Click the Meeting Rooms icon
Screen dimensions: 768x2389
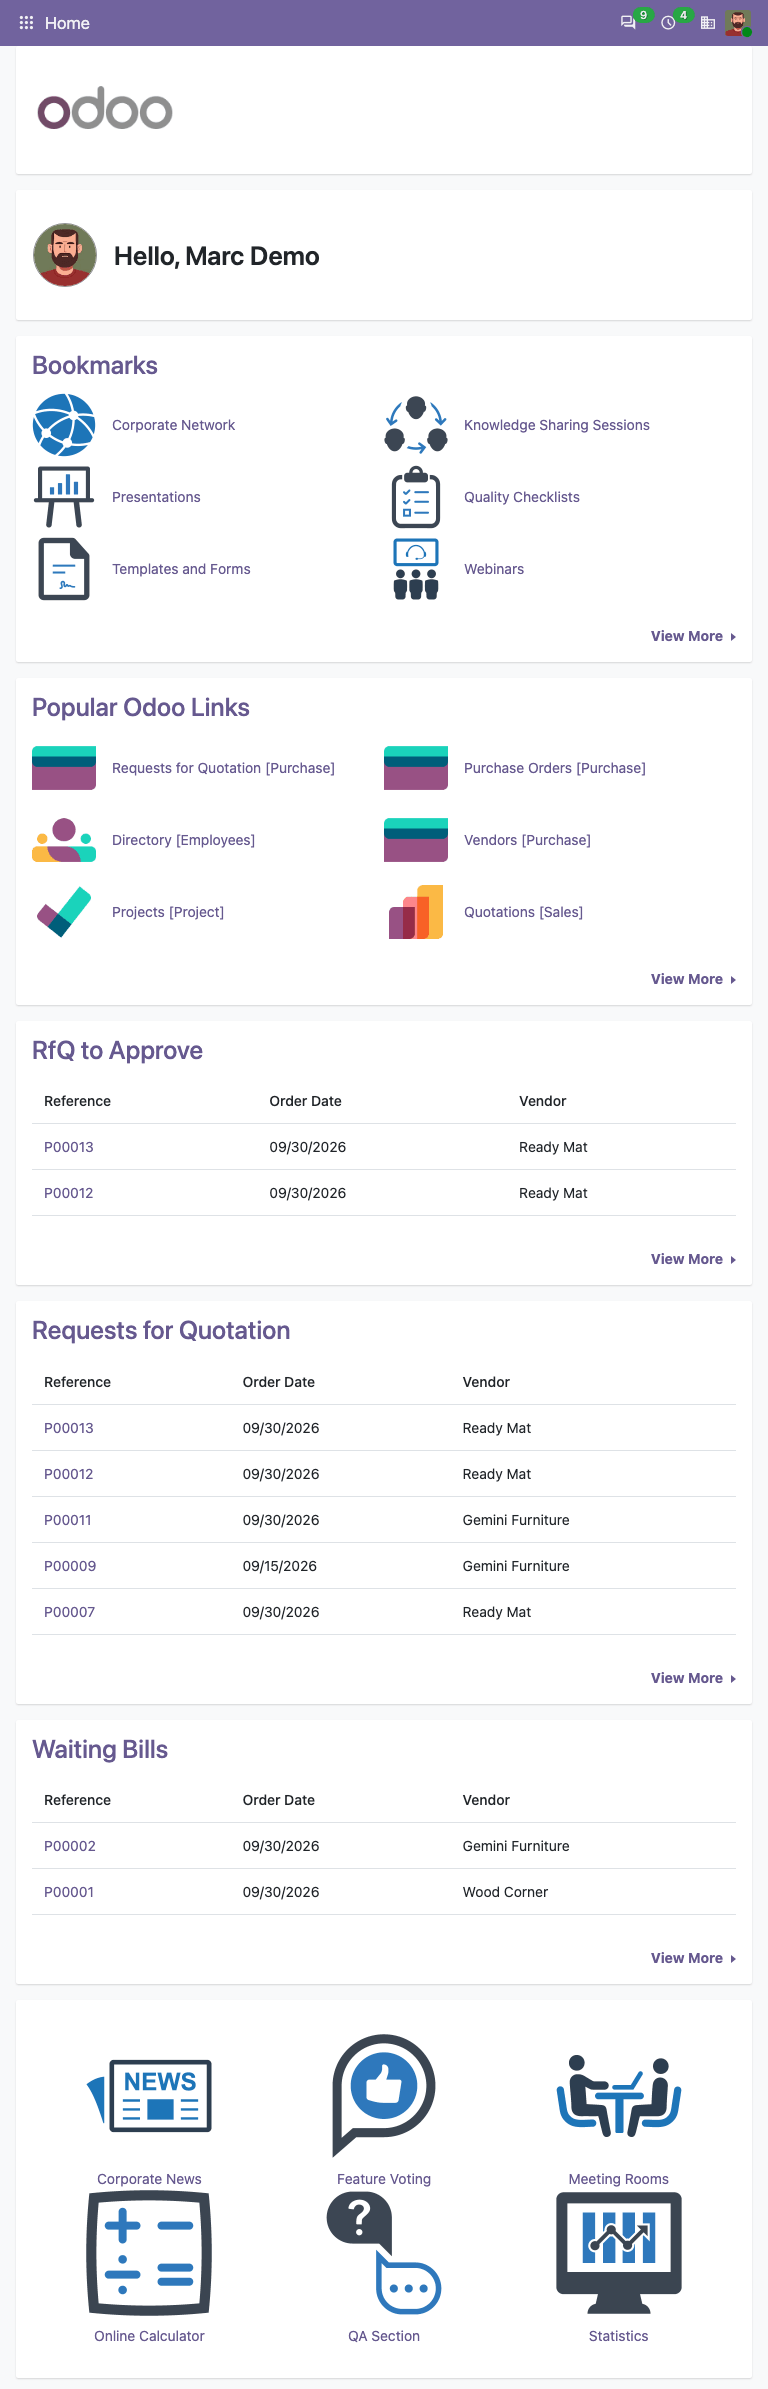pos(619,2095)
